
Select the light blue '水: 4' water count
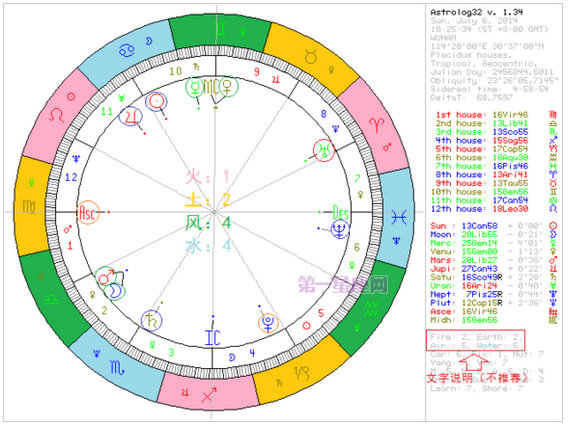coord(208,246)
